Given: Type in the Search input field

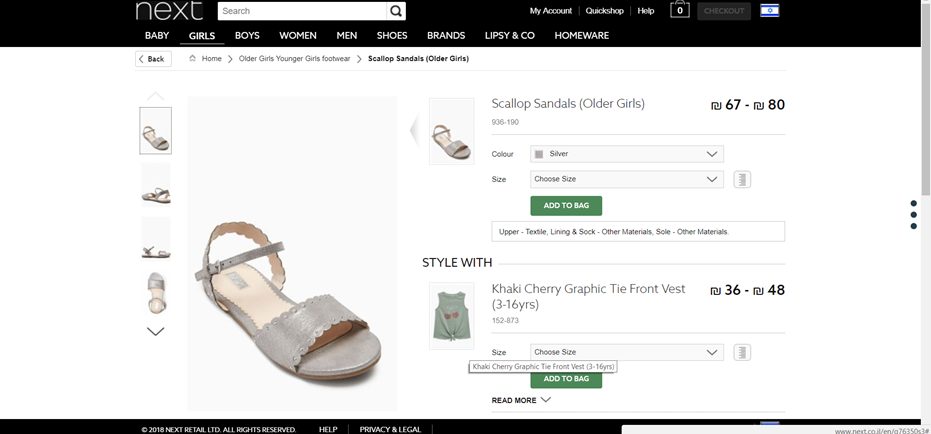Looking at the screenshot, I should point(301,11).
